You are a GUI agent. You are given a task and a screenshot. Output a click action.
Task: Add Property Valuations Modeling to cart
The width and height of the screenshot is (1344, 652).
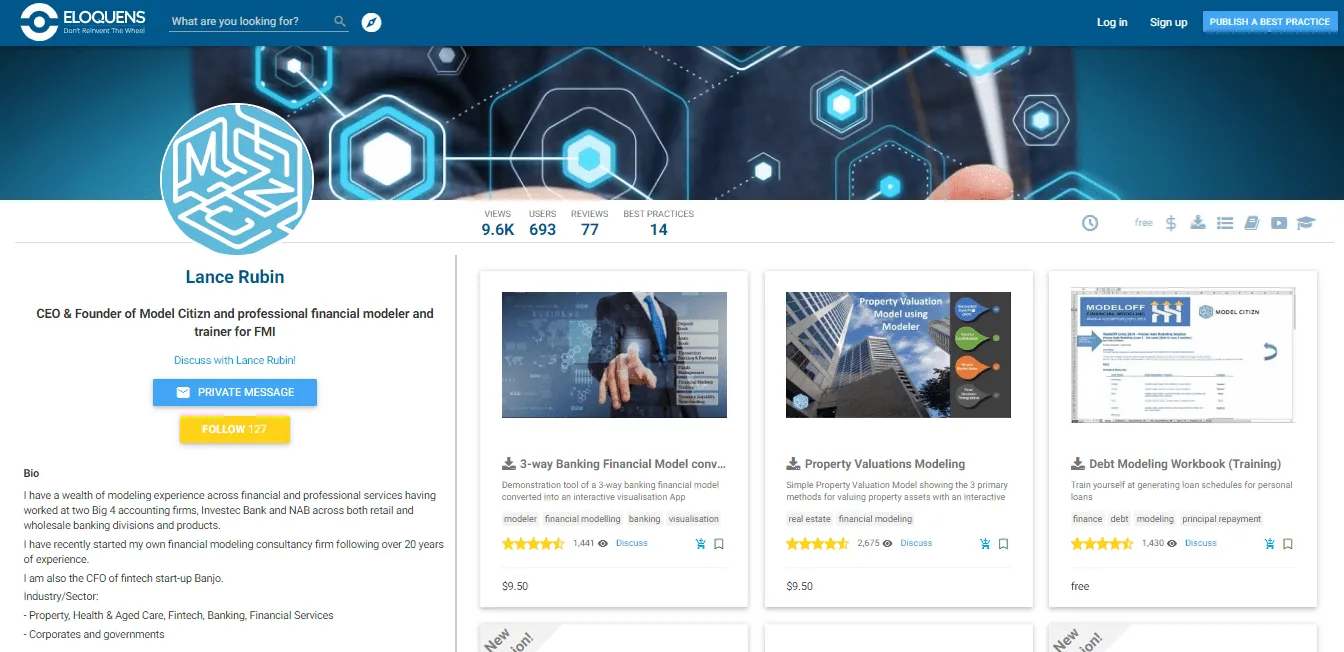tap(985, 544)
